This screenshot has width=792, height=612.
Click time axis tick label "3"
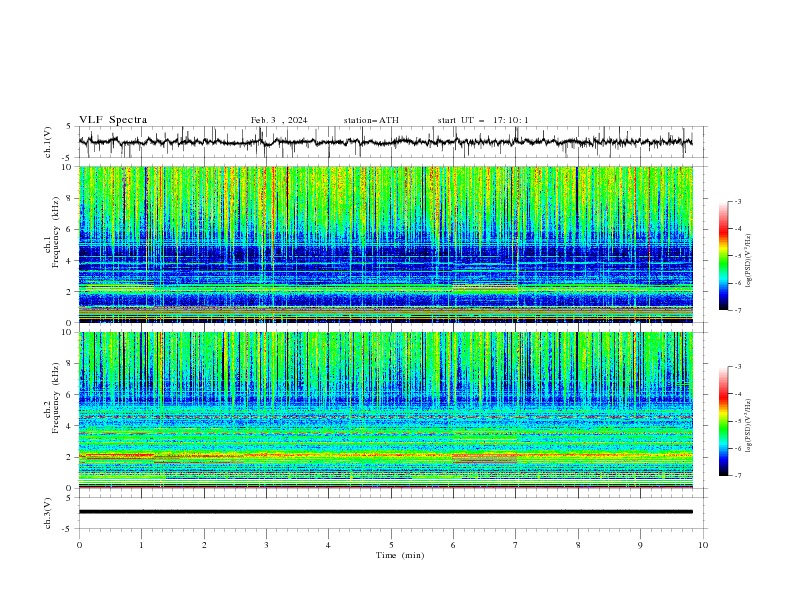pos(266,545)
